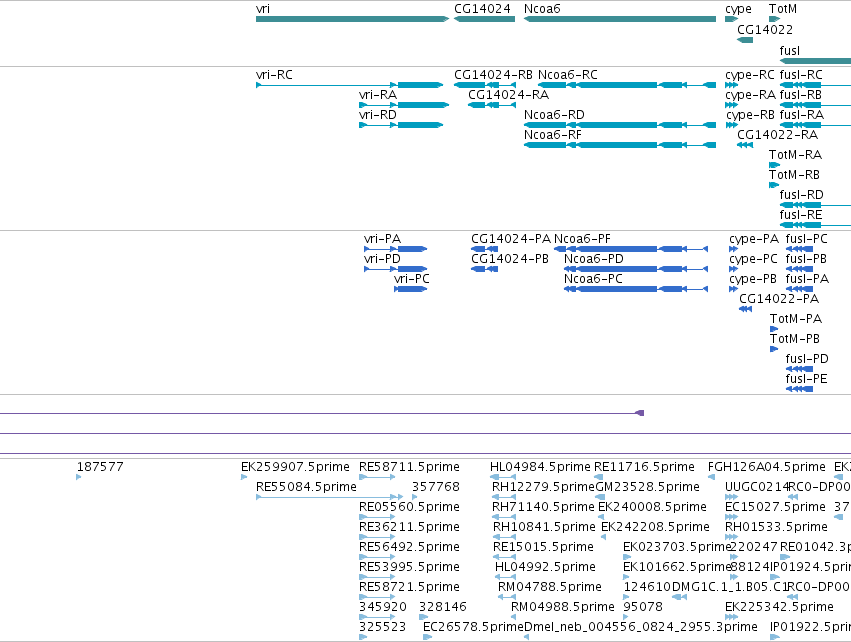Select the cype-PA protein label
Viewport: 851px width, 642px height.
click(754, 239)
